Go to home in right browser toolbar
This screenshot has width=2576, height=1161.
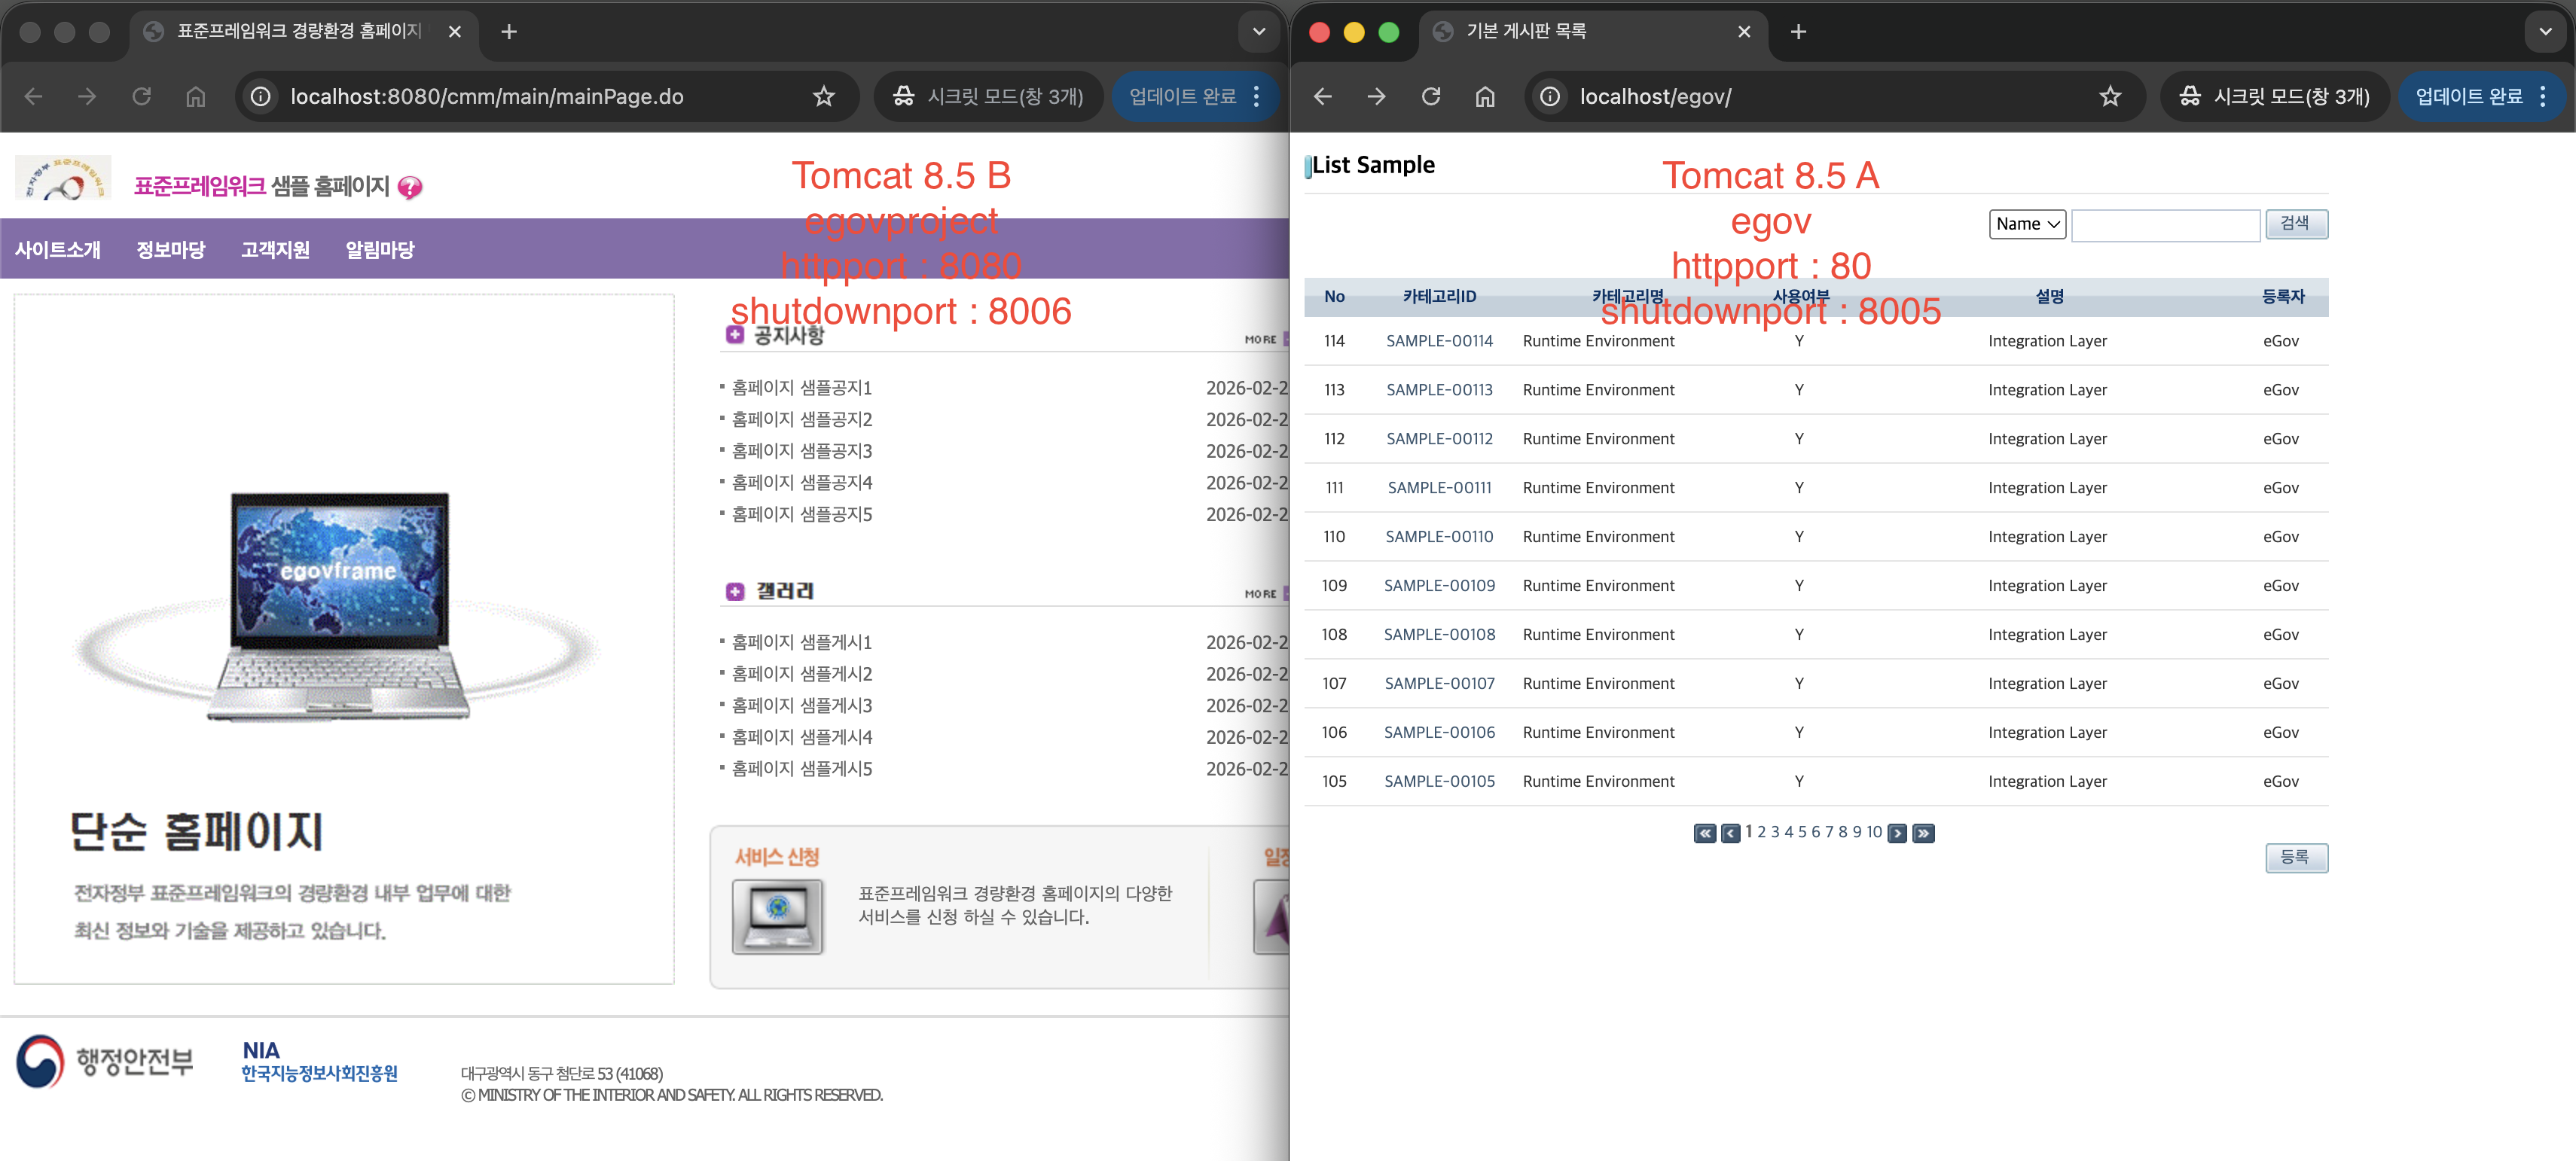(1484, 96)
